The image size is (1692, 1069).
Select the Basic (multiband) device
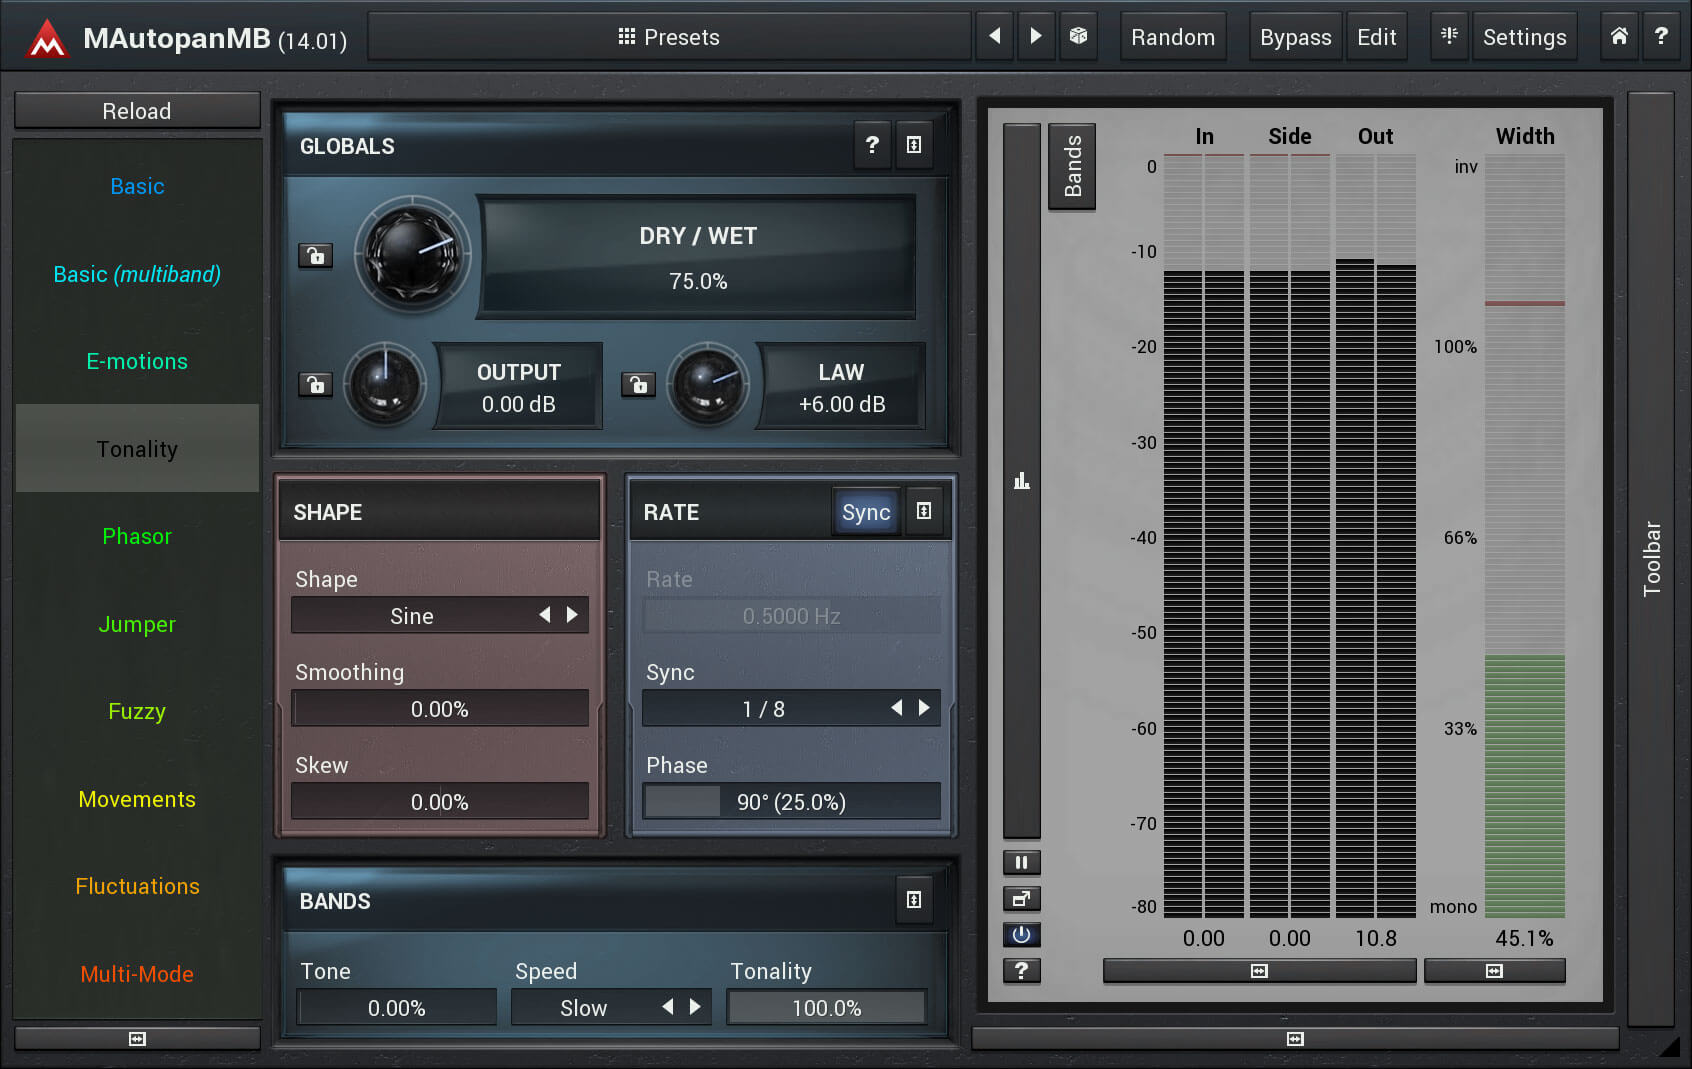(137, 274)
